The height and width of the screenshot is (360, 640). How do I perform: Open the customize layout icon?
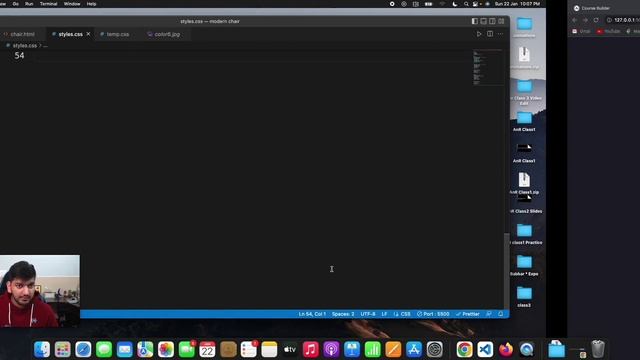pos(501,21)
